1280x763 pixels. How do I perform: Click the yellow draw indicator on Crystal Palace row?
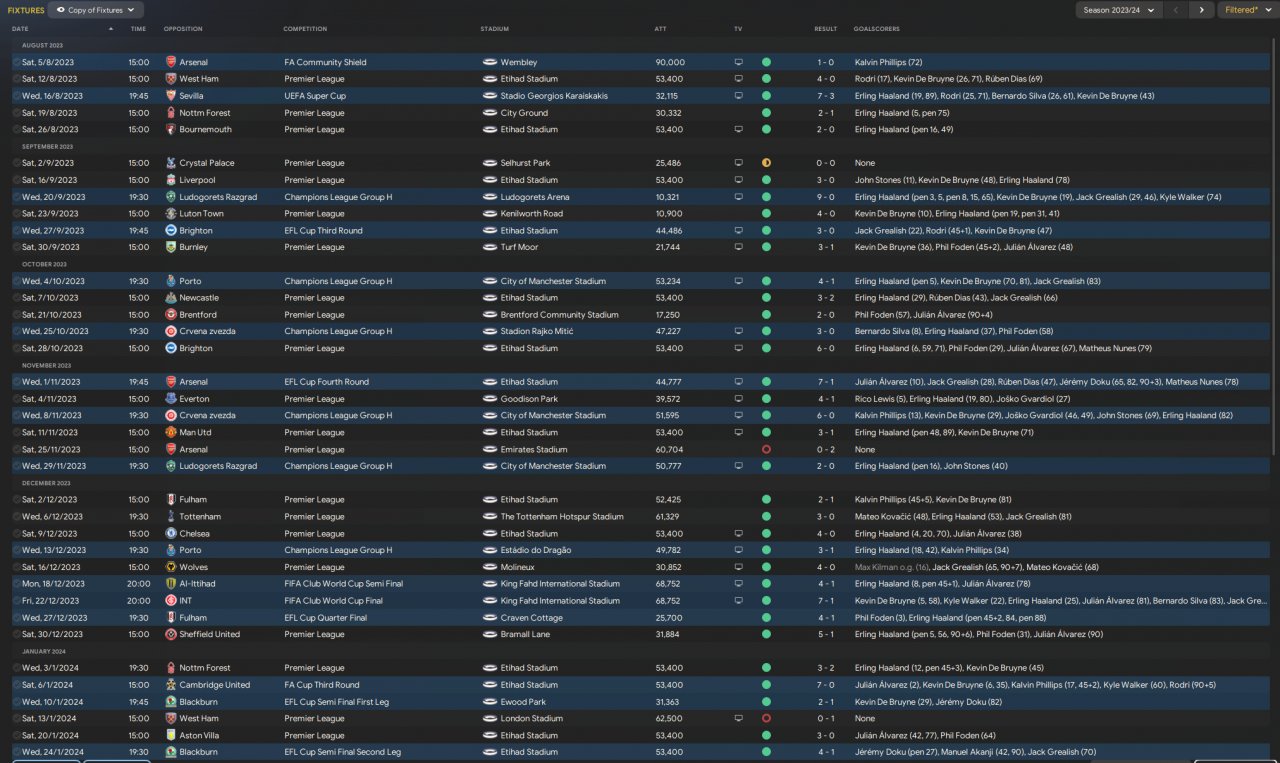[x=766, y=163]
